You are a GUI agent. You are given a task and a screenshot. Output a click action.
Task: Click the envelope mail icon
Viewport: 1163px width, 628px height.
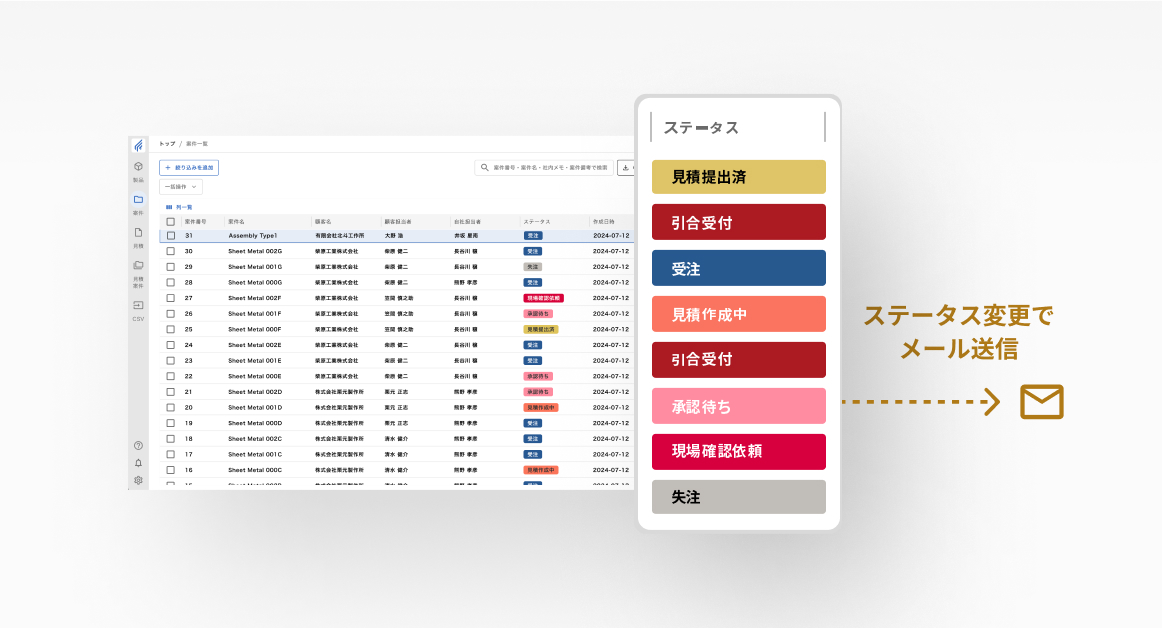pyautogui.click(x=1041, y=402)
